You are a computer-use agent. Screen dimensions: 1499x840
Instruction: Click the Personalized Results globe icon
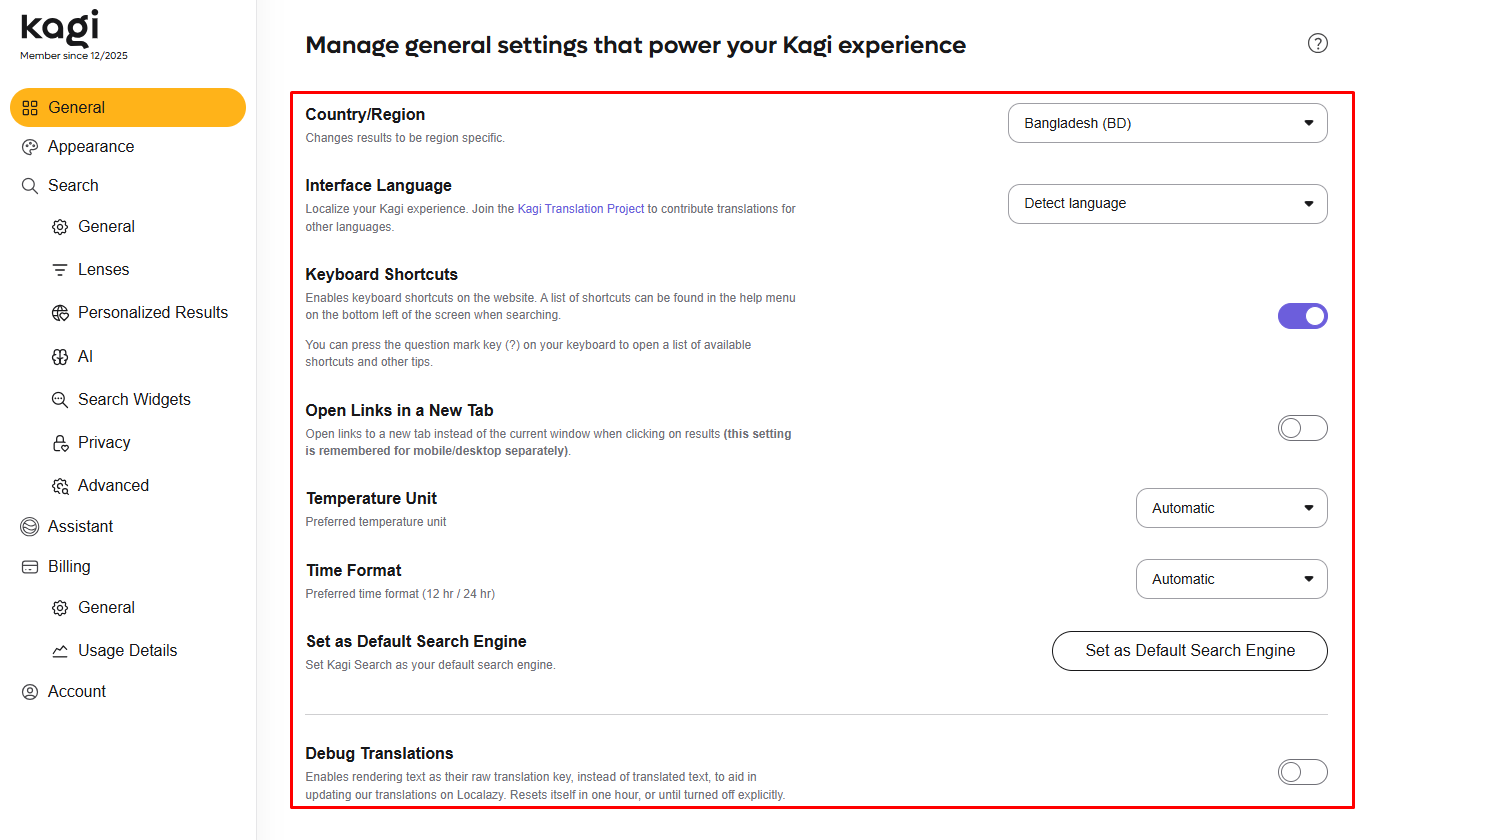(x=60, y=313)
